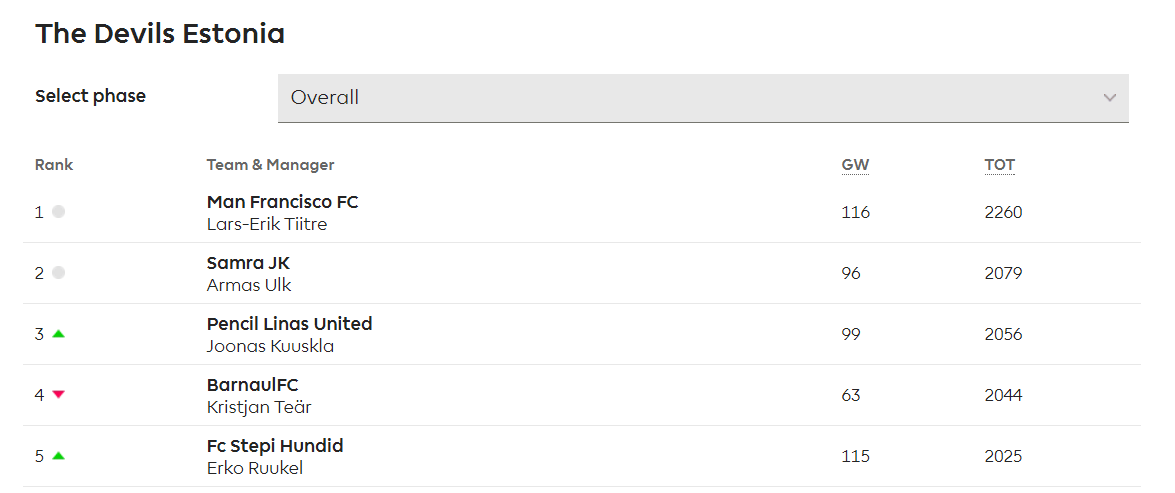The height and width of the screenshot is (493, 1175).
Task: Click green up arrow next to rank 5
Action: 59,456
